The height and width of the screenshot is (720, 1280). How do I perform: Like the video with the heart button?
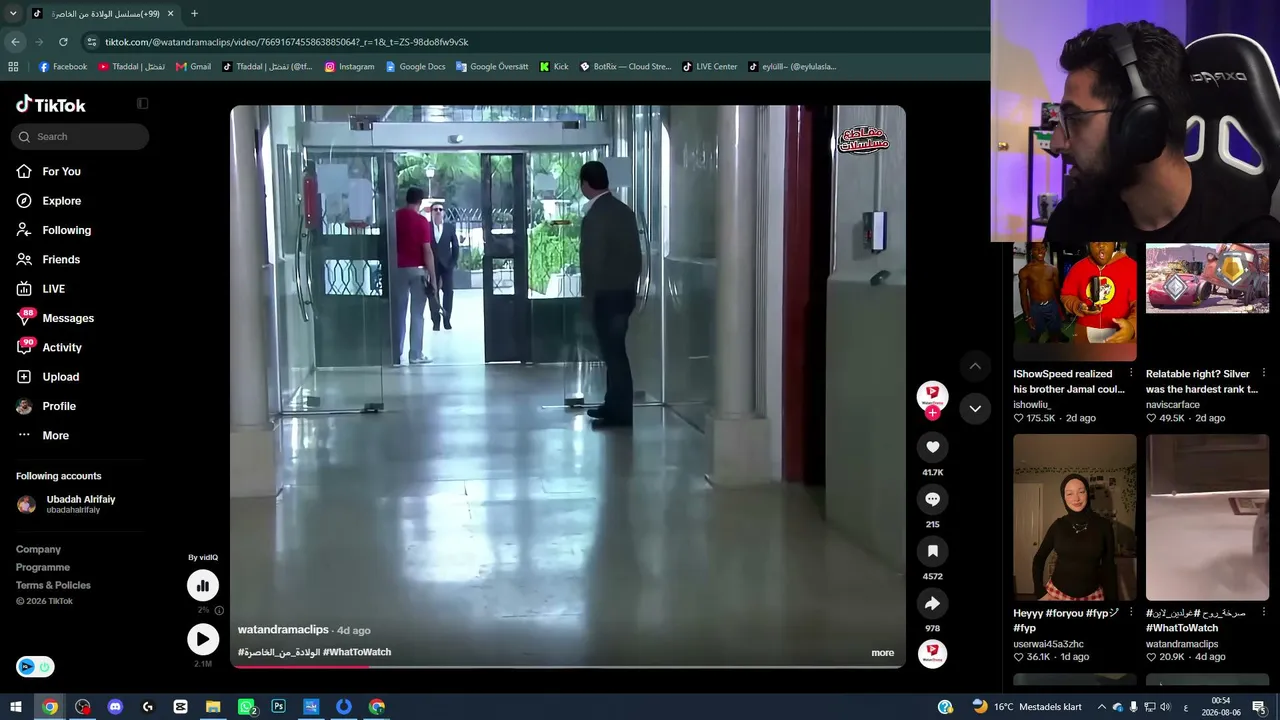pos(932,447)
